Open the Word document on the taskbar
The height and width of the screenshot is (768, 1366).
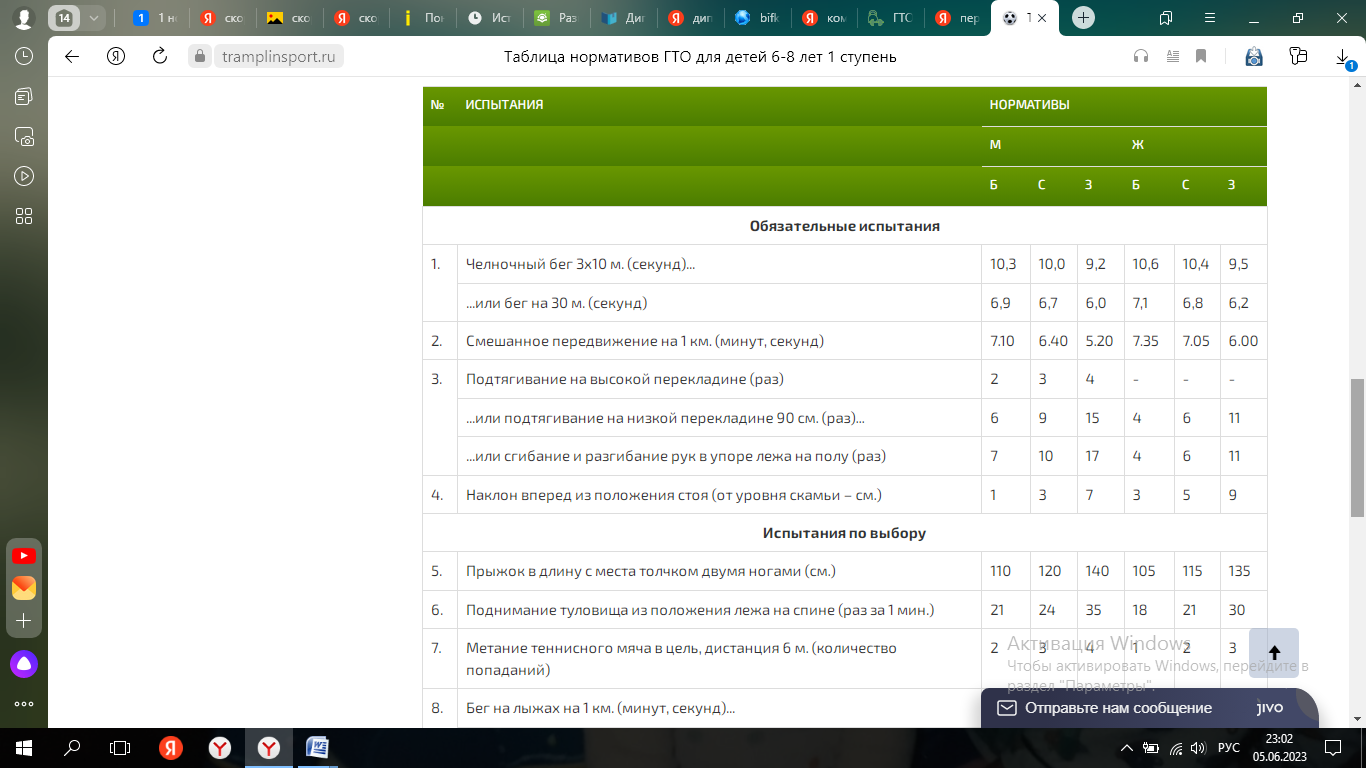click(x=317, y=748)
